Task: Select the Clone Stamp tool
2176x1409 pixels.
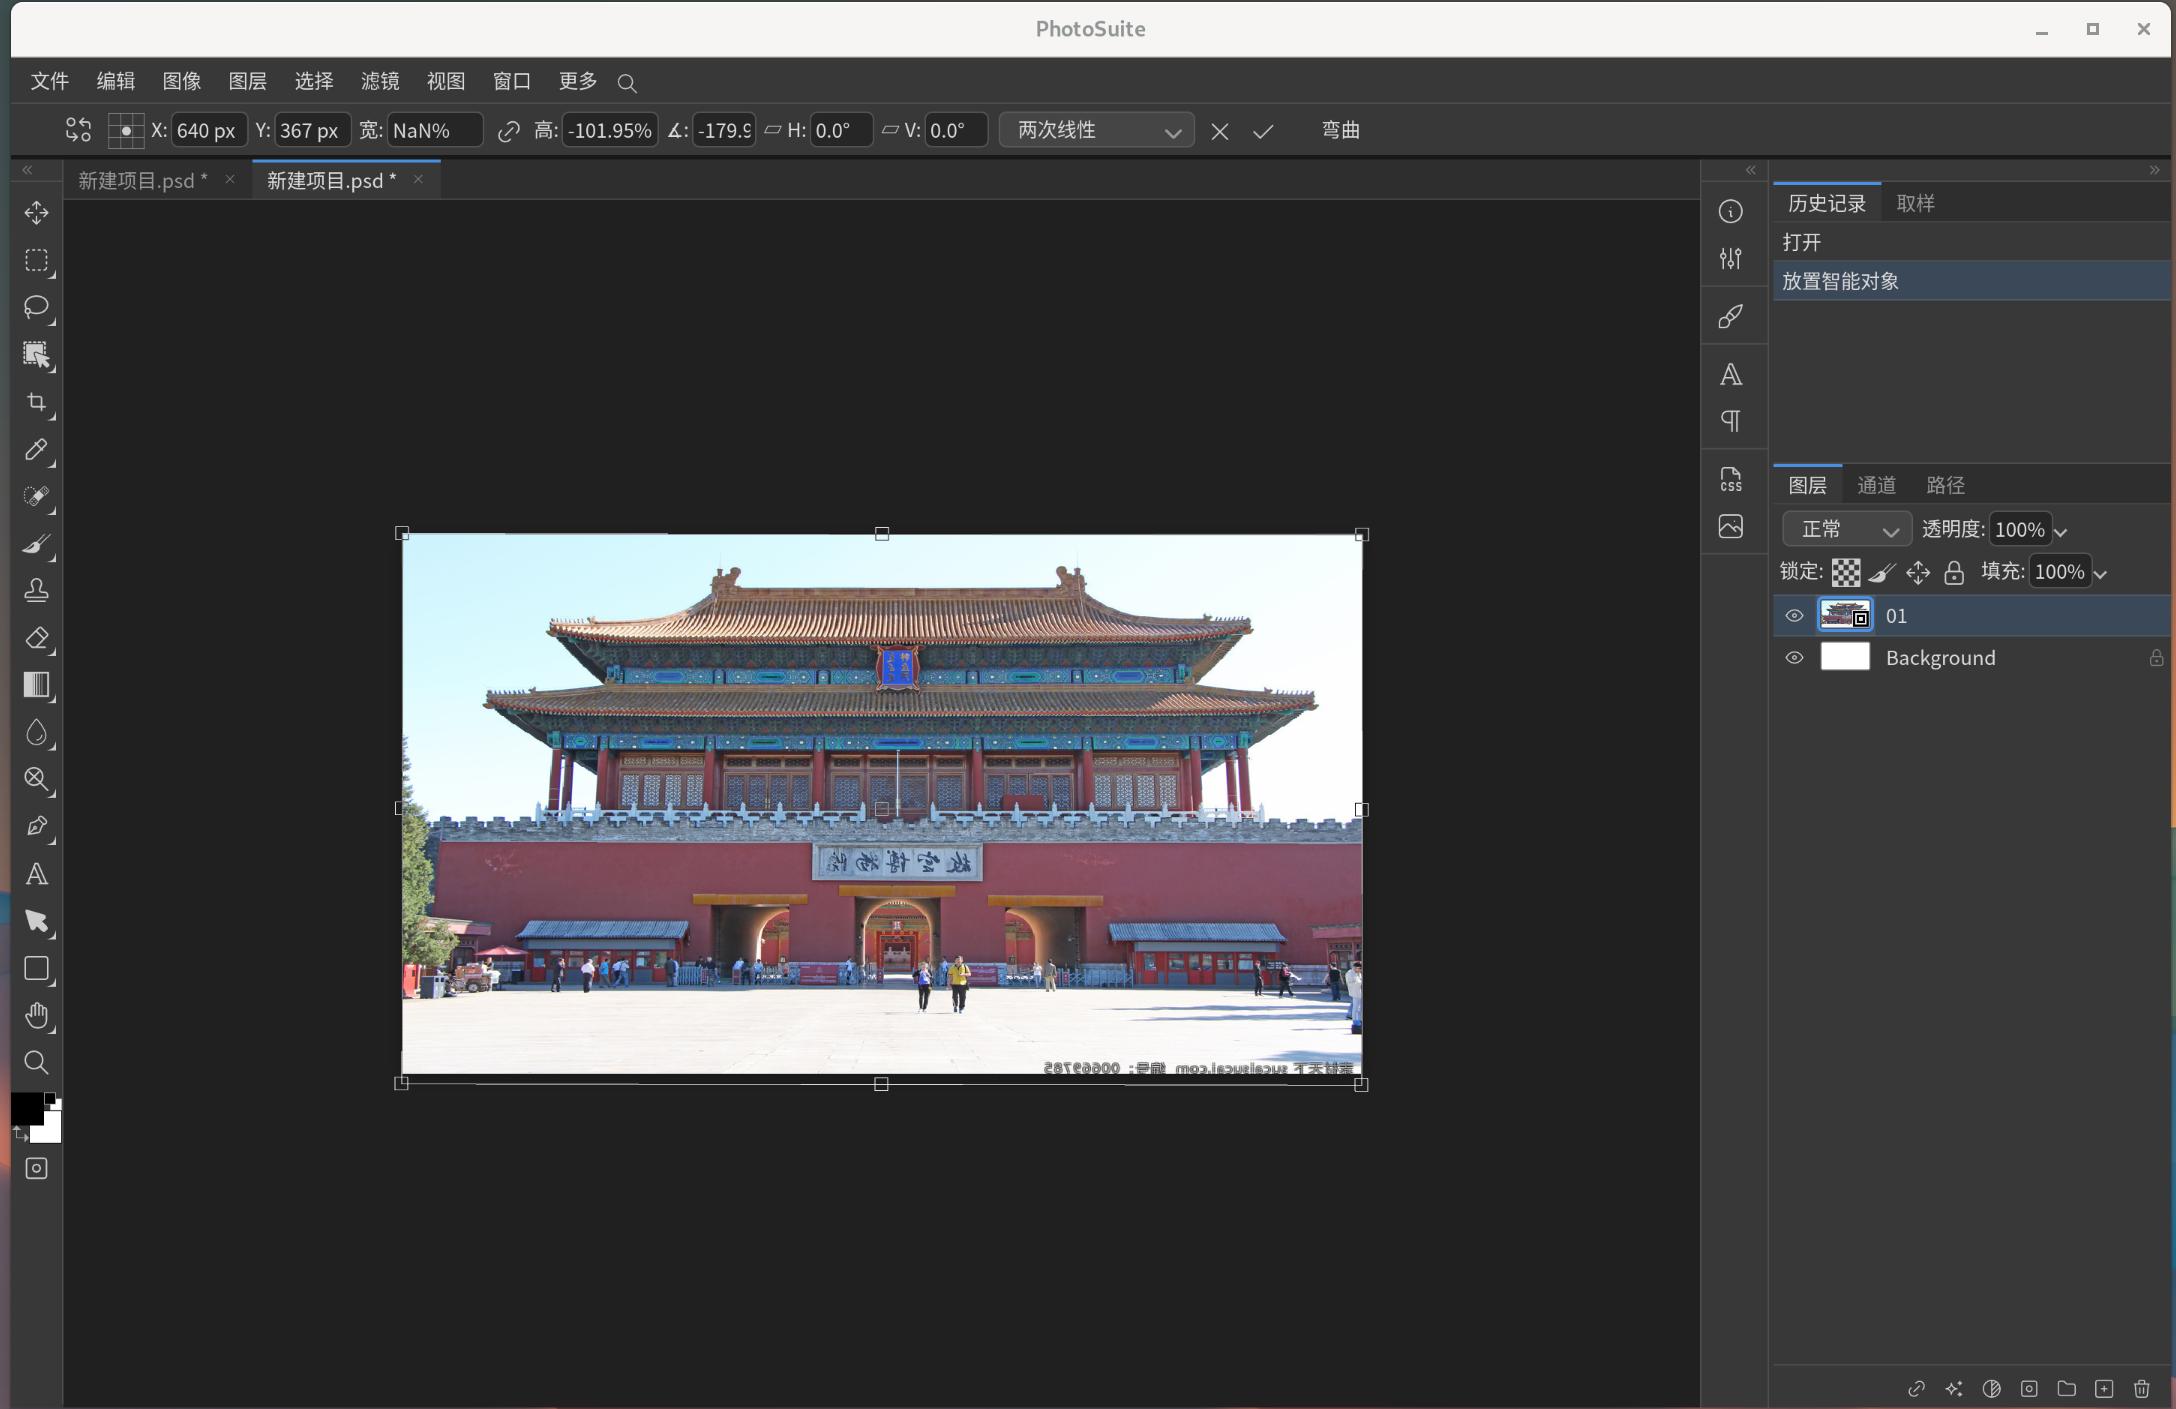Action: coord(37,591)
